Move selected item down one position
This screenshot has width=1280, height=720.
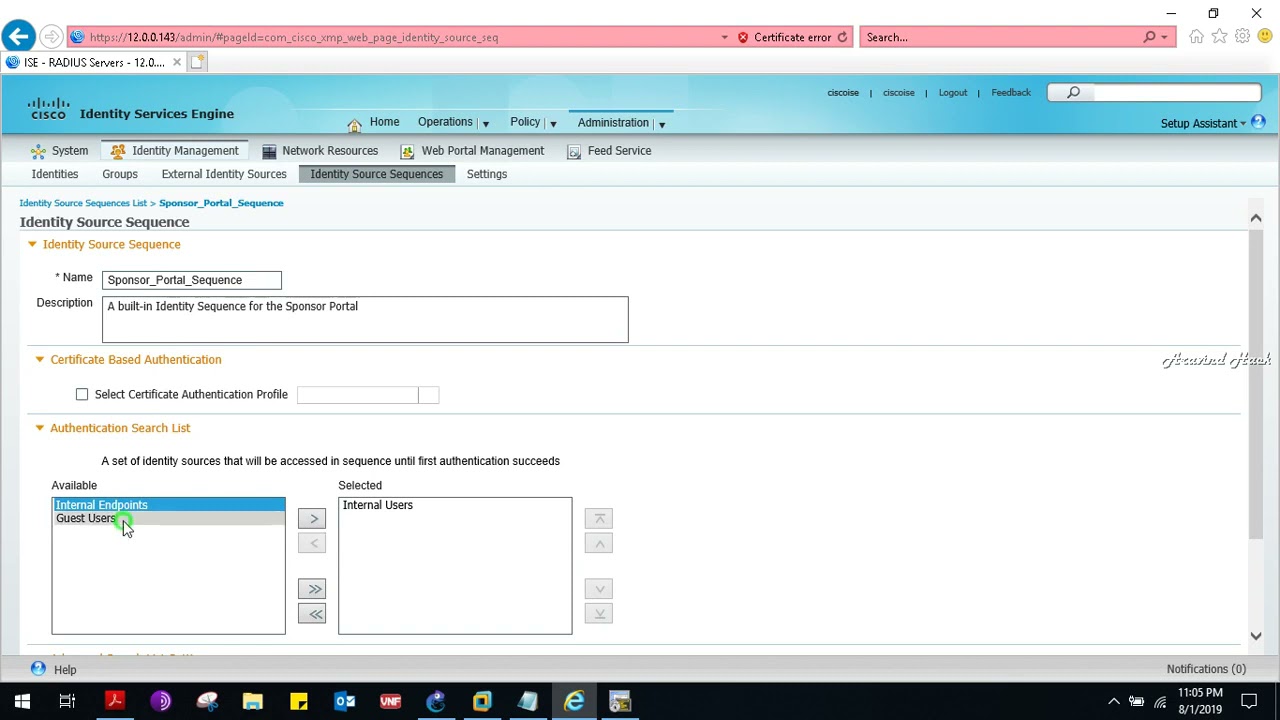[599, 589]
